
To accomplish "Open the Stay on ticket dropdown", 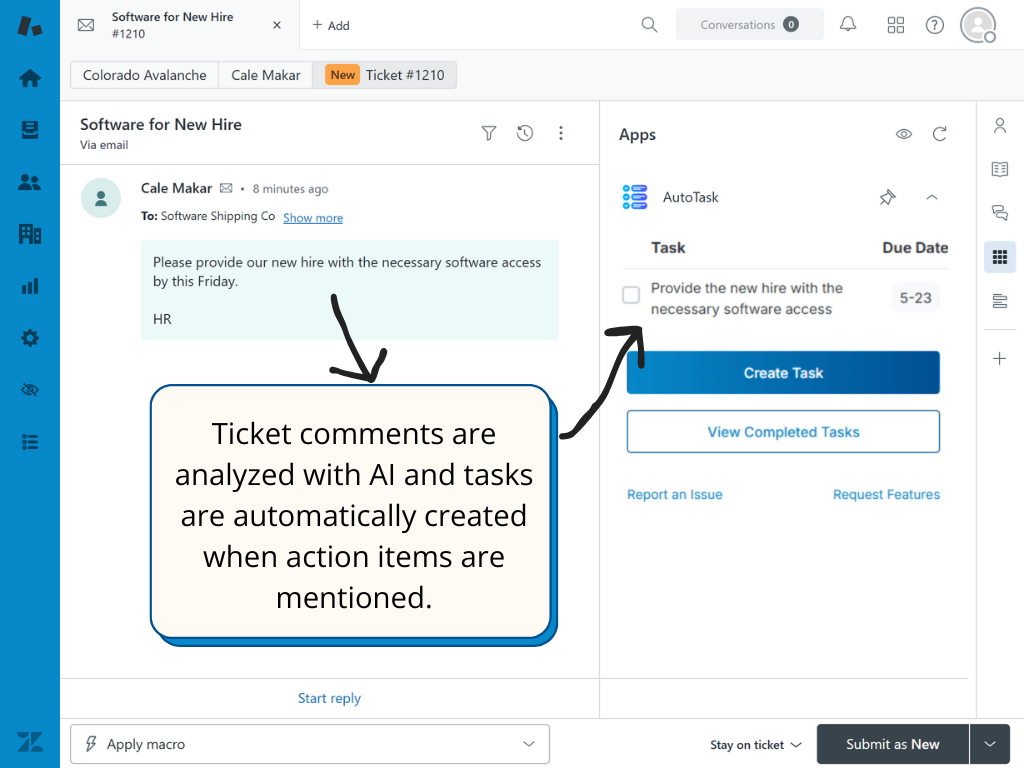I will tap(756, 745).
